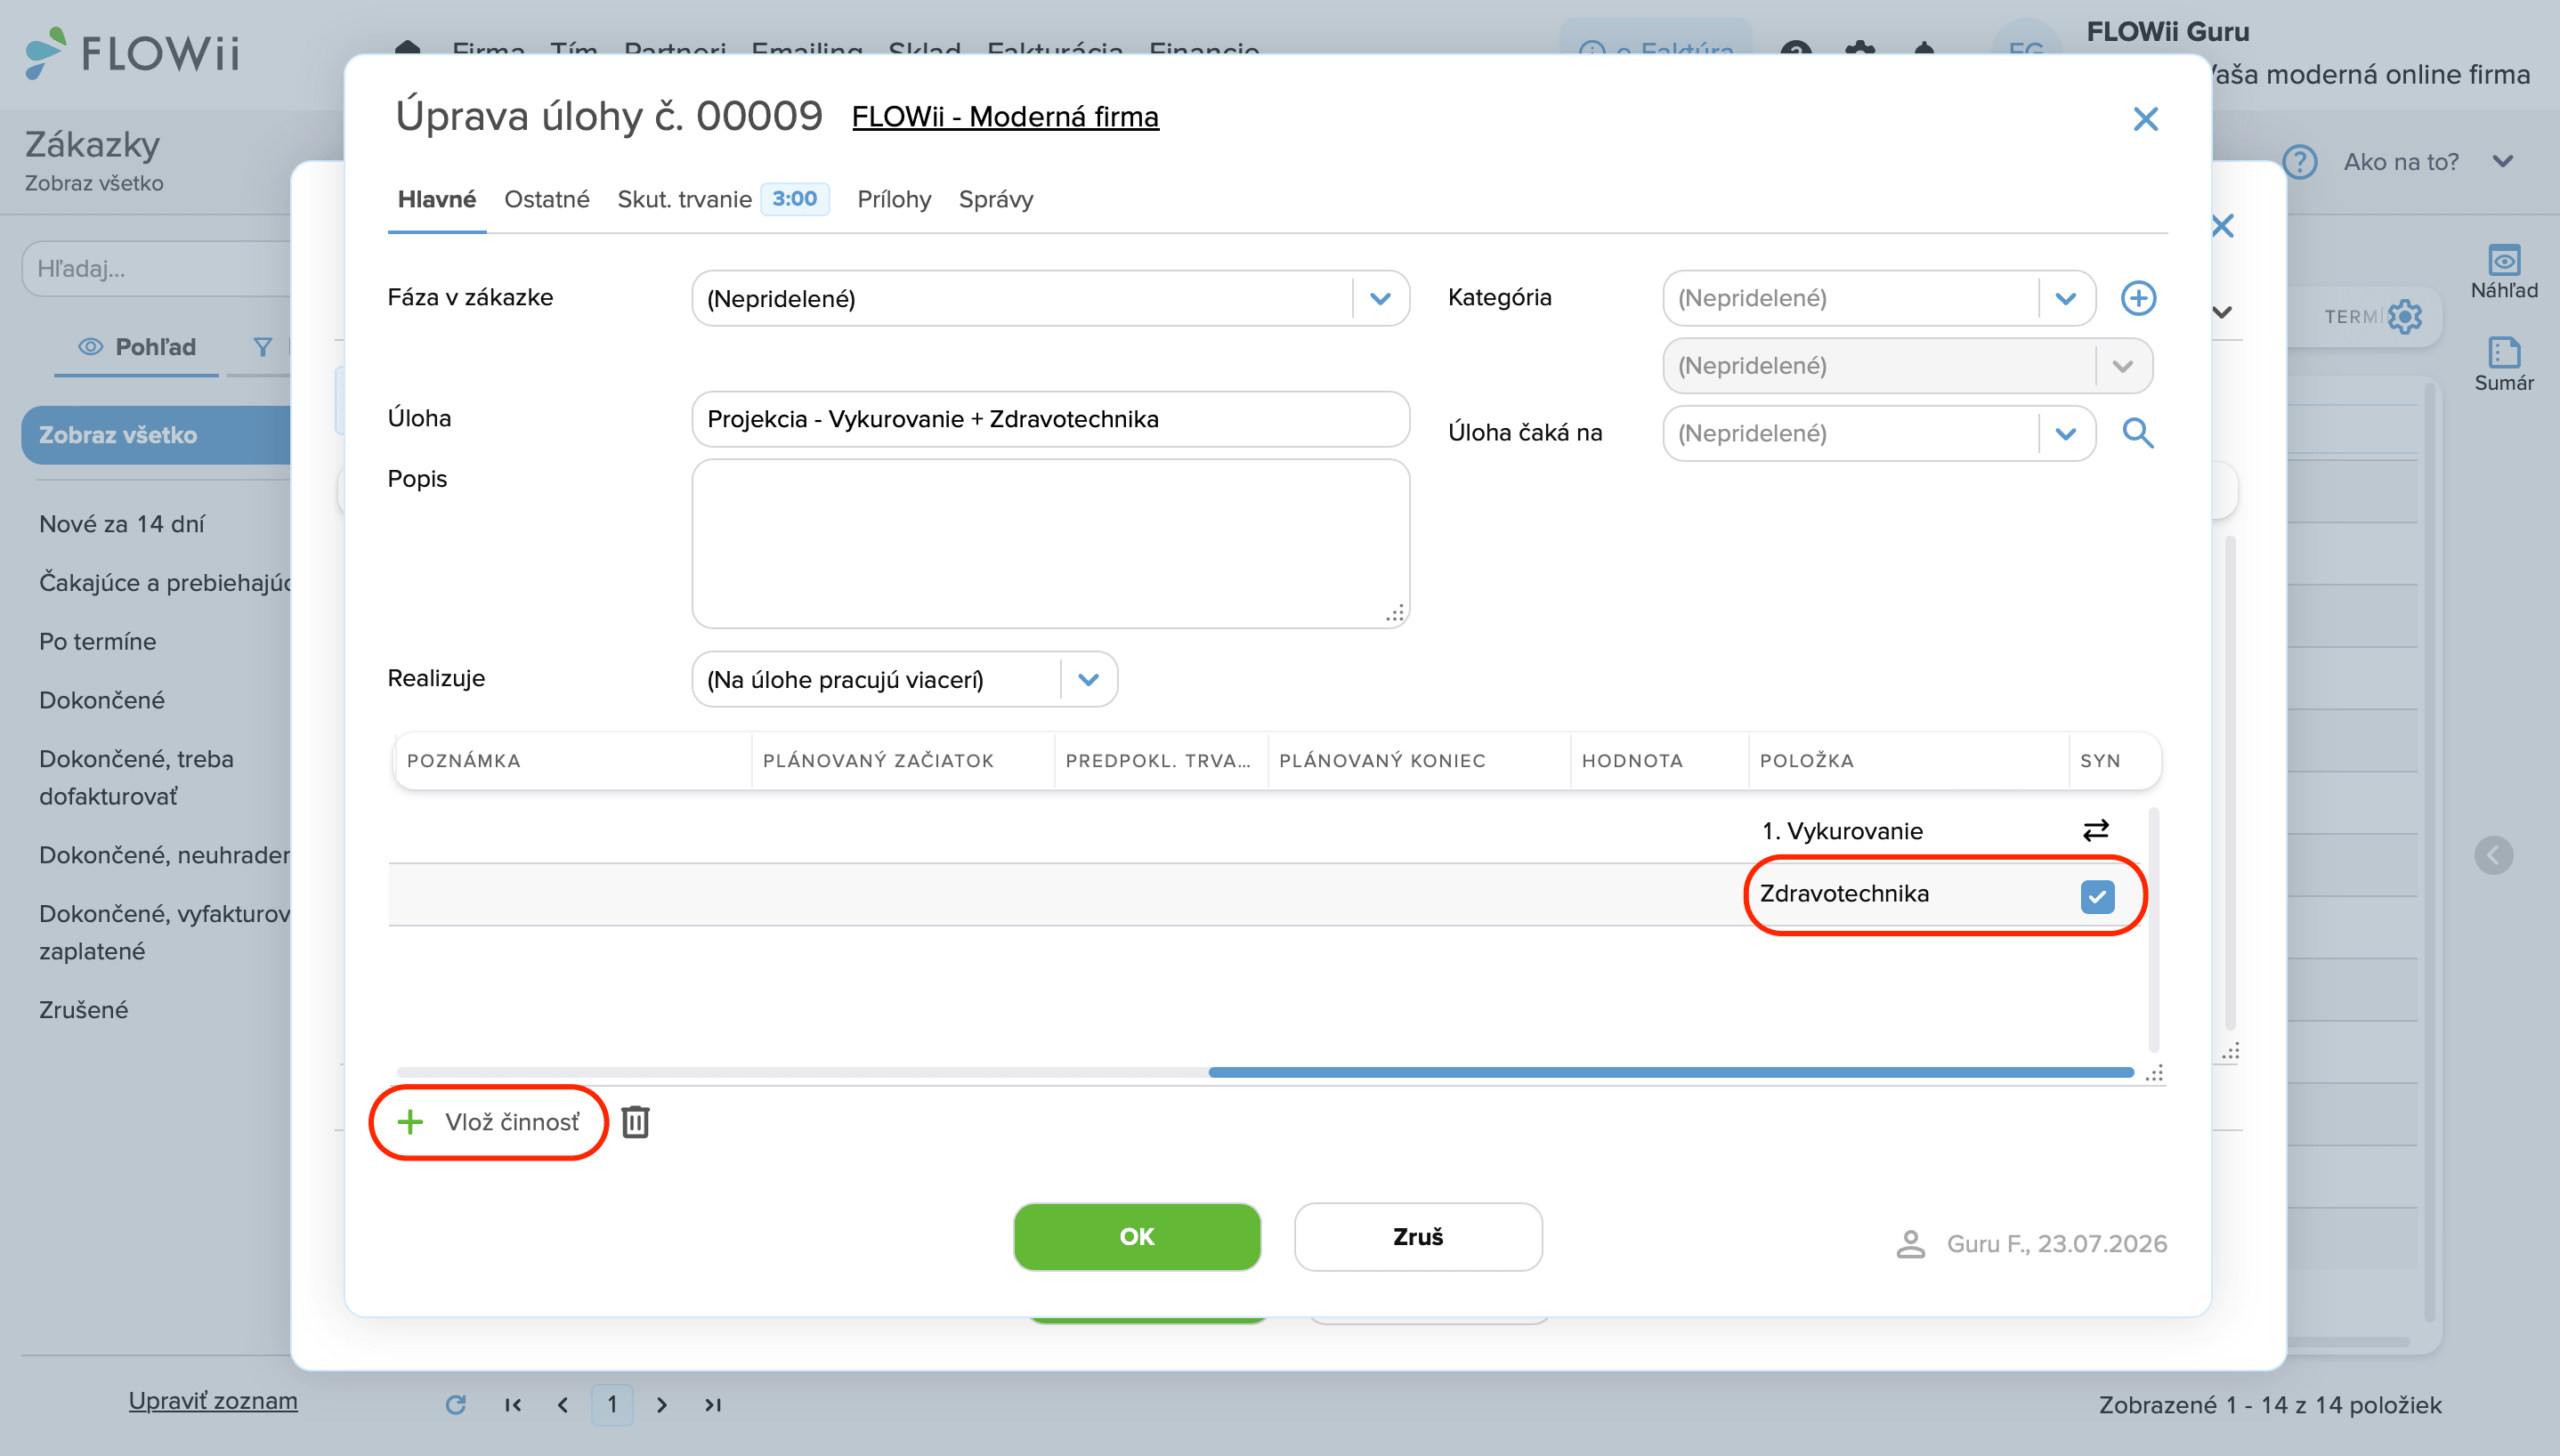Open the Sumár summary icon
The height and width of the screenshot is (1456, 2560).
coord(2504,364)
